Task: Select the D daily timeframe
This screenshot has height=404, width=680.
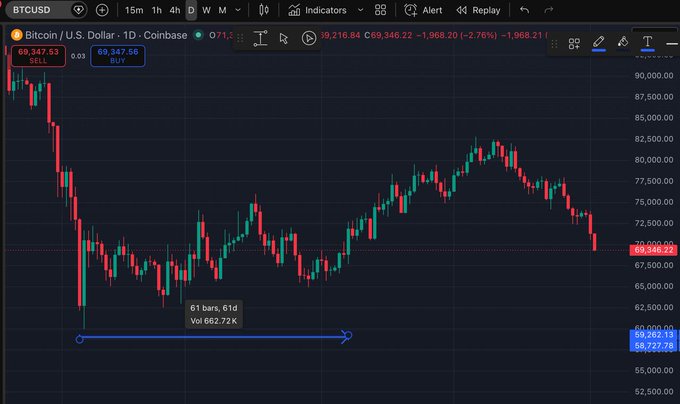Action: coord(191,10)
